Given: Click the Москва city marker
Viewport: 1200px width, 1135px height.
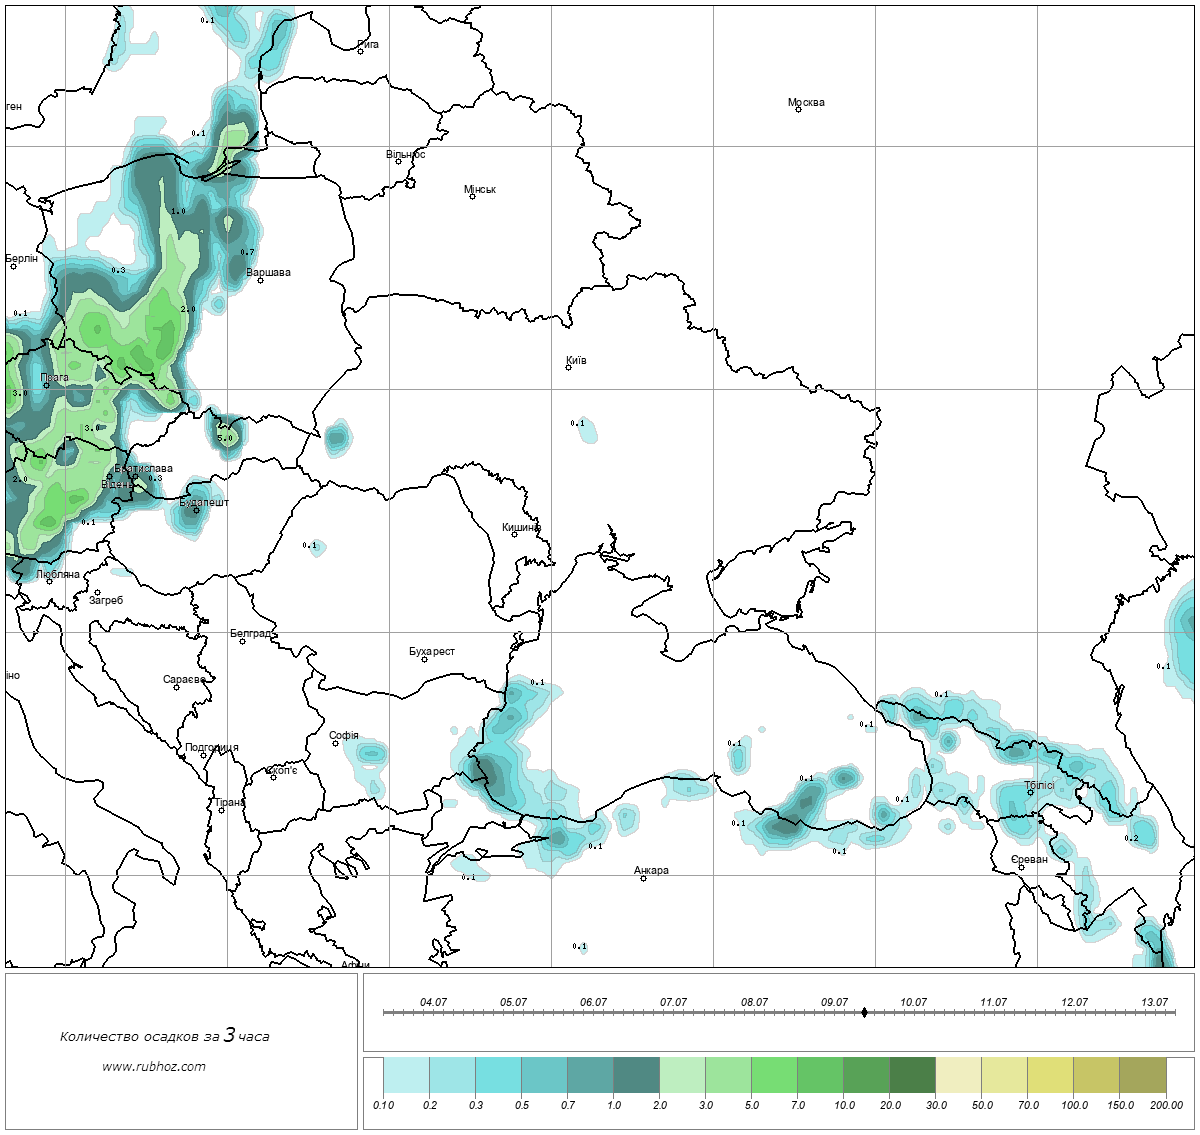Looking at the screenshot, I should click(x=798, y=109).
